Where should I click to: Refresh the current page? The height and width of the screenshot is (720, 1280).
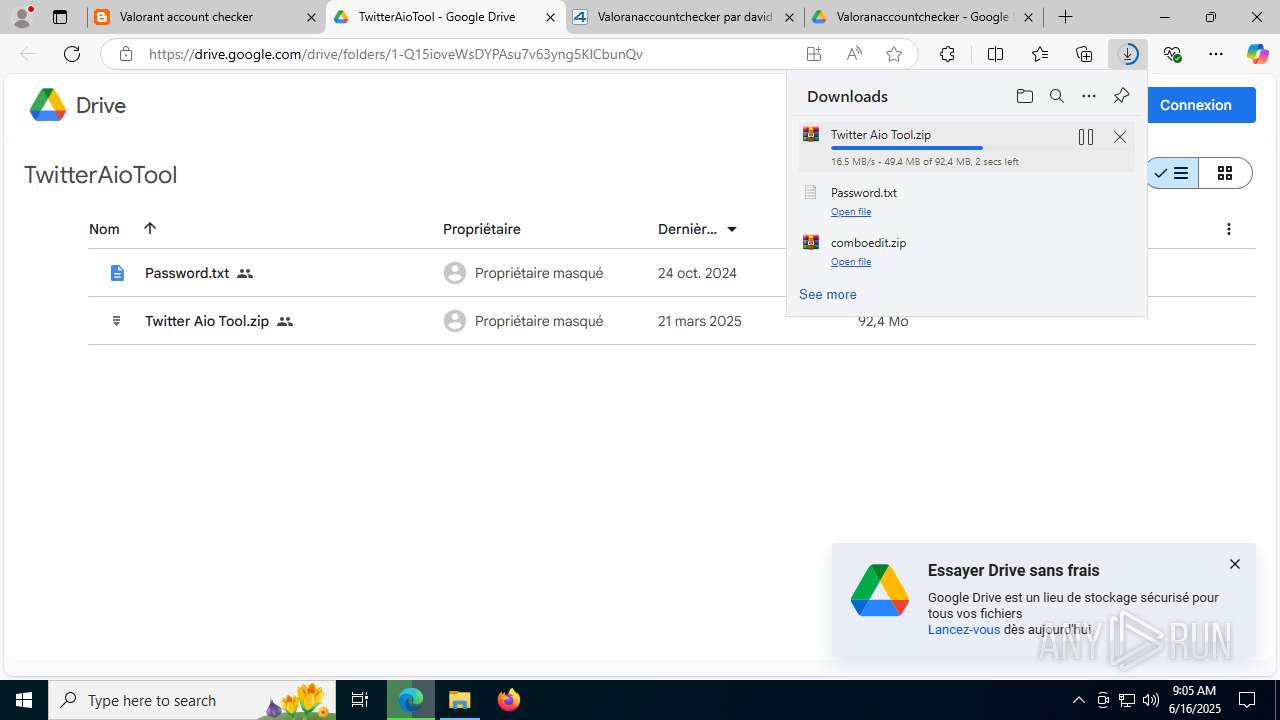pos(72,55)
